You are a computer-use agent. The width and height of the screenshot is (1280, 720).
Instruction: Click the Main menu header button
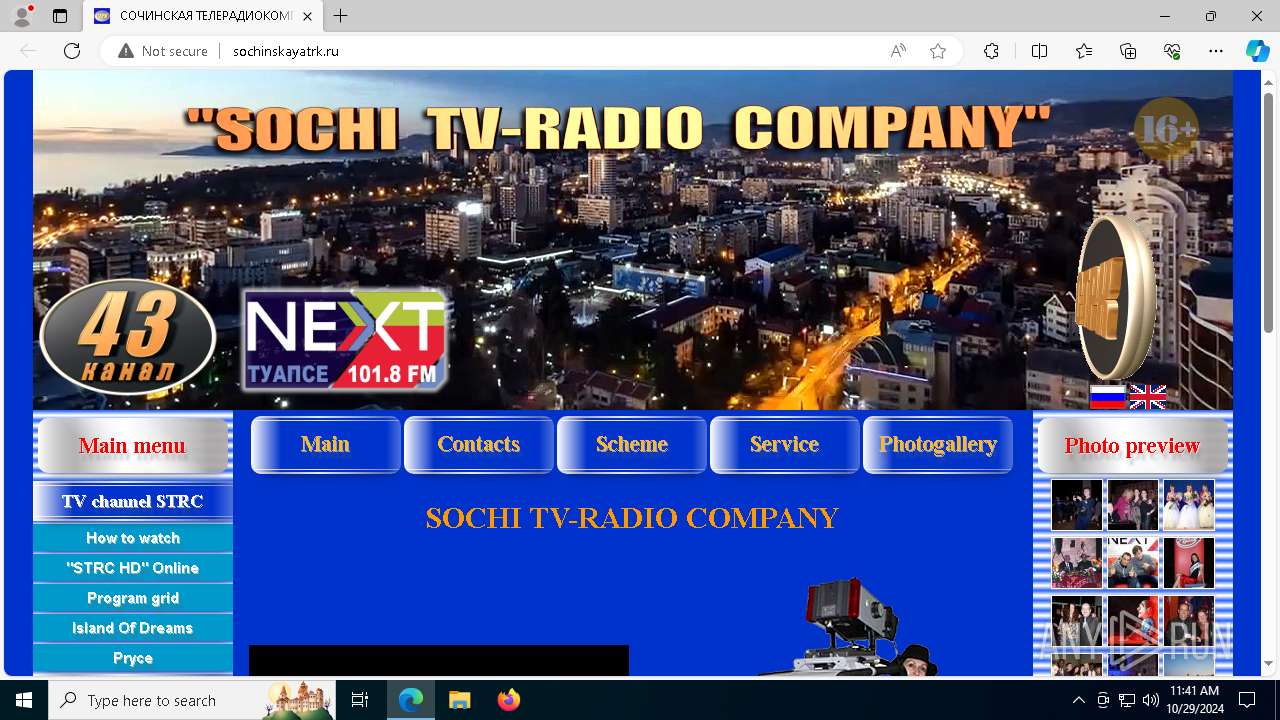click(132, 445)
